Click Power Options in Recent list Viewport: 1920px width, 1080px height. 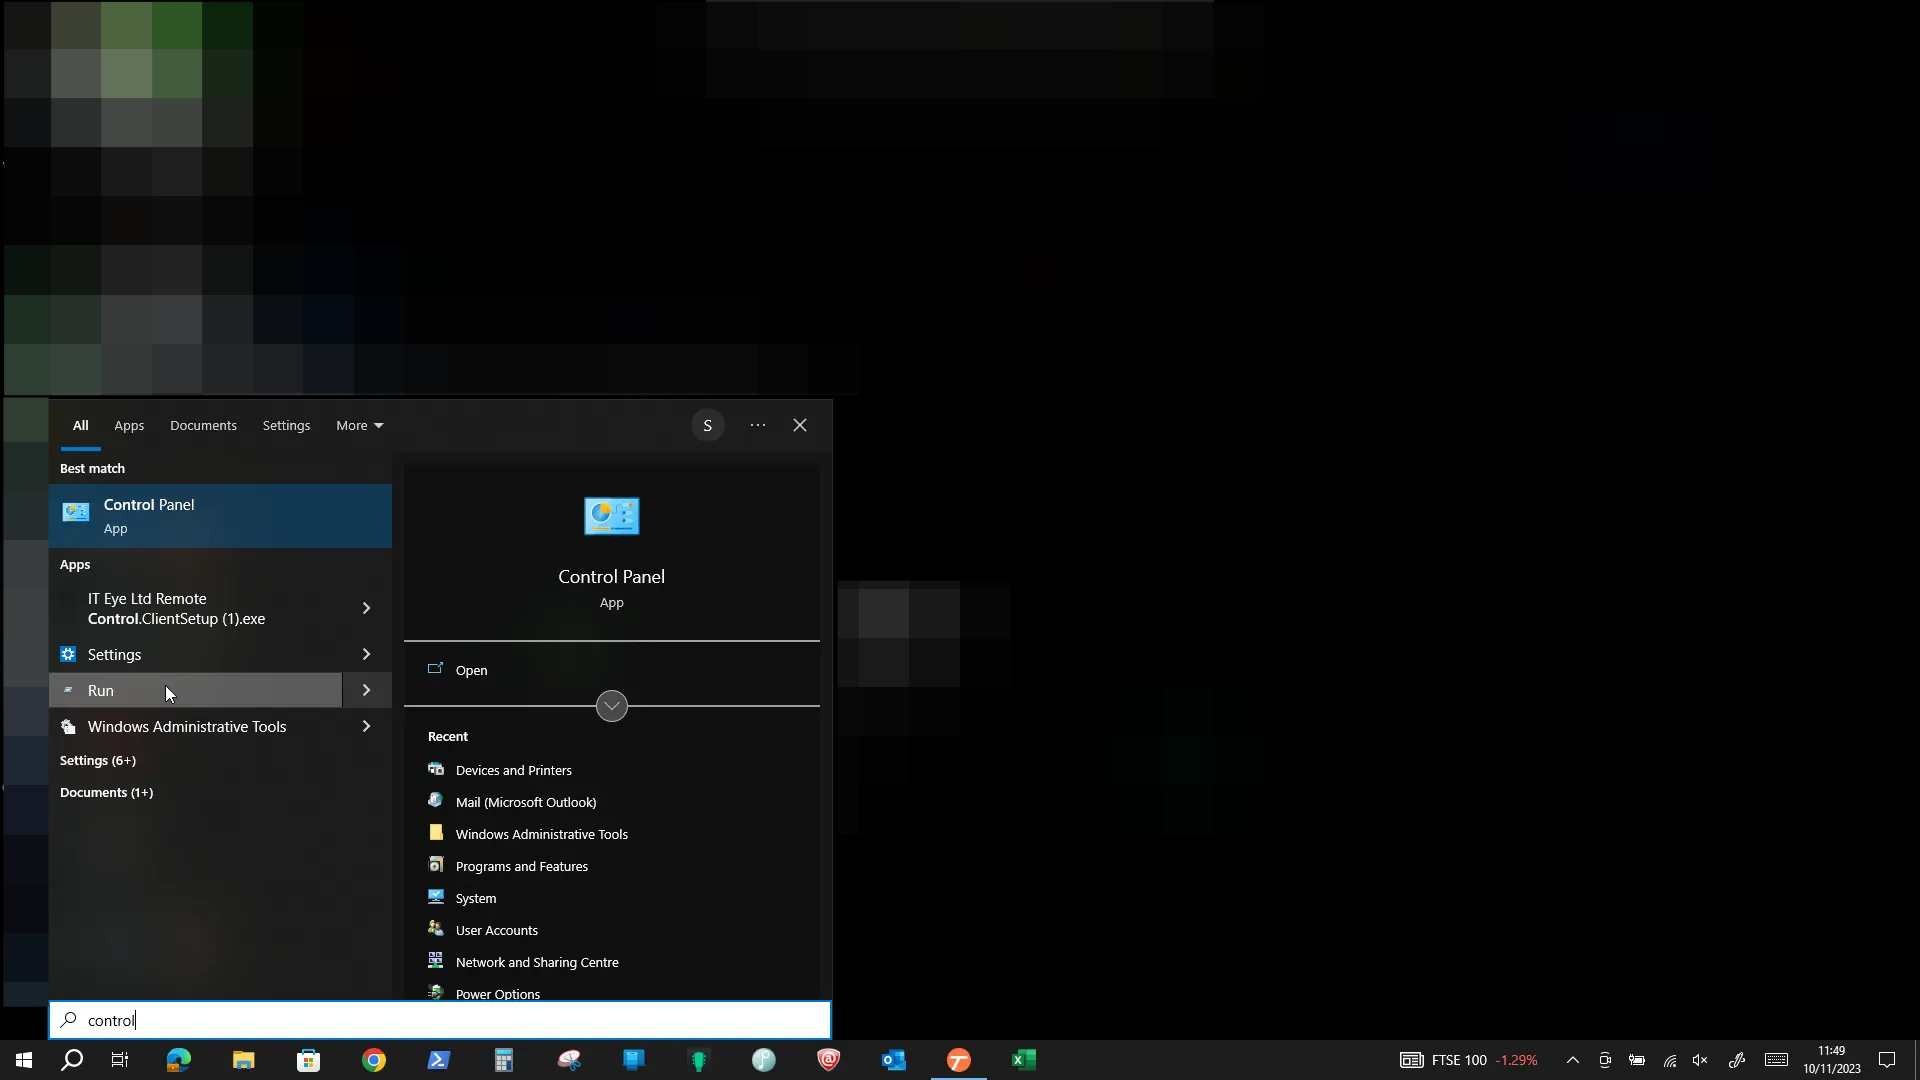point(497,993)
